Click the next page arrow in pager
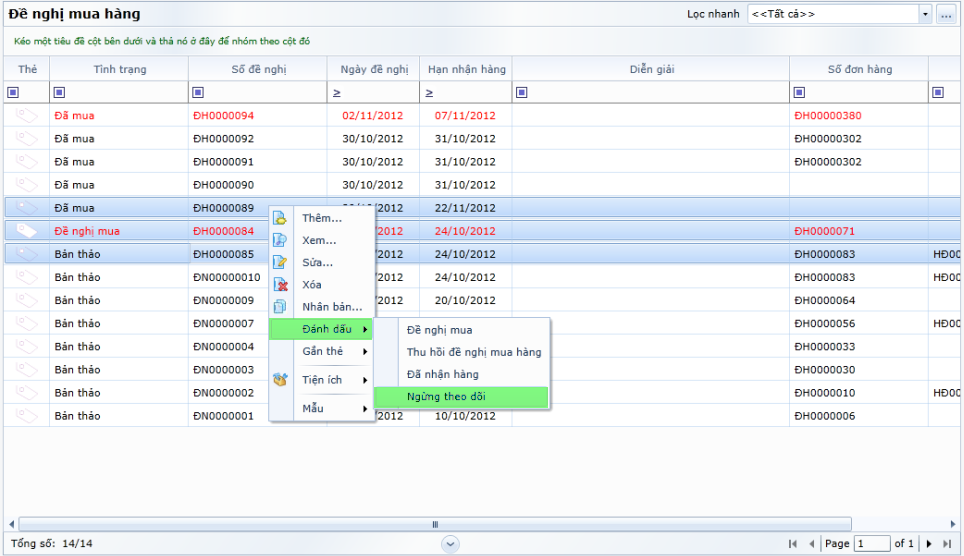The image size is (964, 556). coord(929,544)
